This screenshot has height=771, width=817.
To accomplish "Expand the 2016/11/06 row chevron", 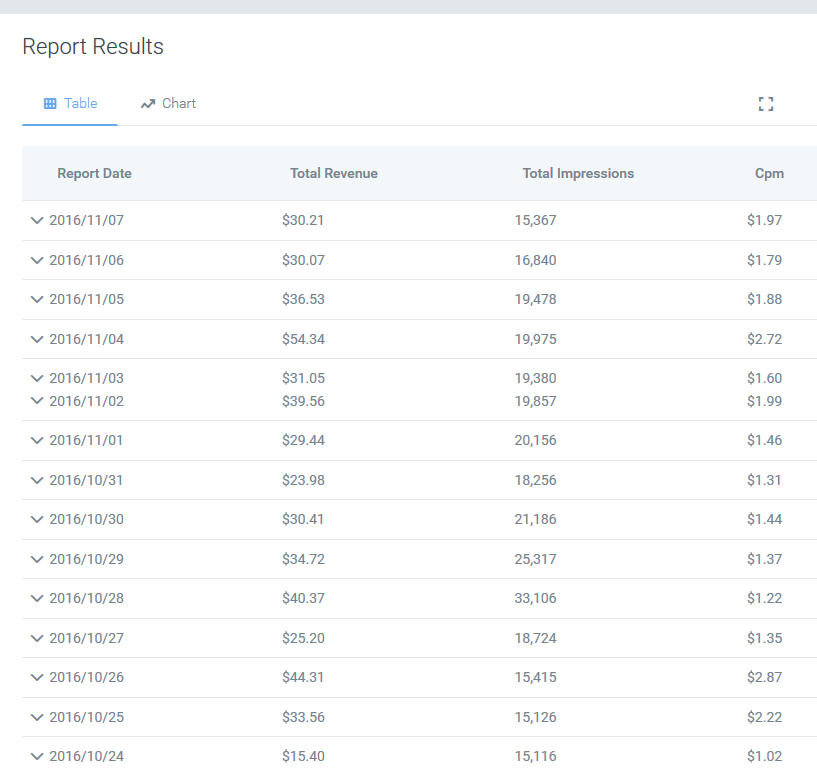I will pyautogui.click(x=37, y=260).
